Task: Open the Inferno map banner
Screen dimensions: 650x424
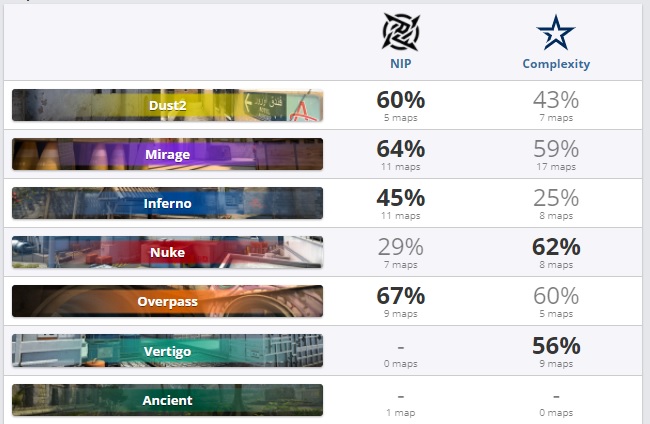Action: pos(168,203)
